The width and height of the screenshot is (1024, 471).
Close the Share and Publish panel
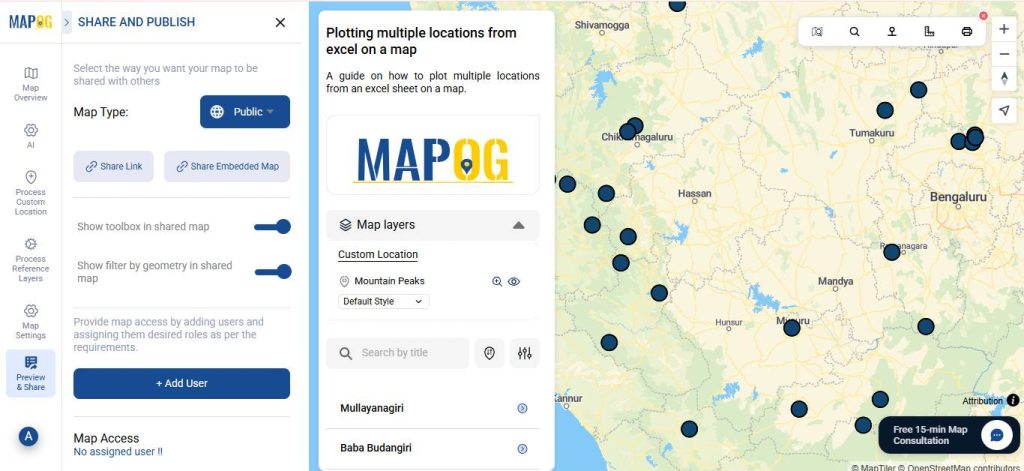click(280, 22)
